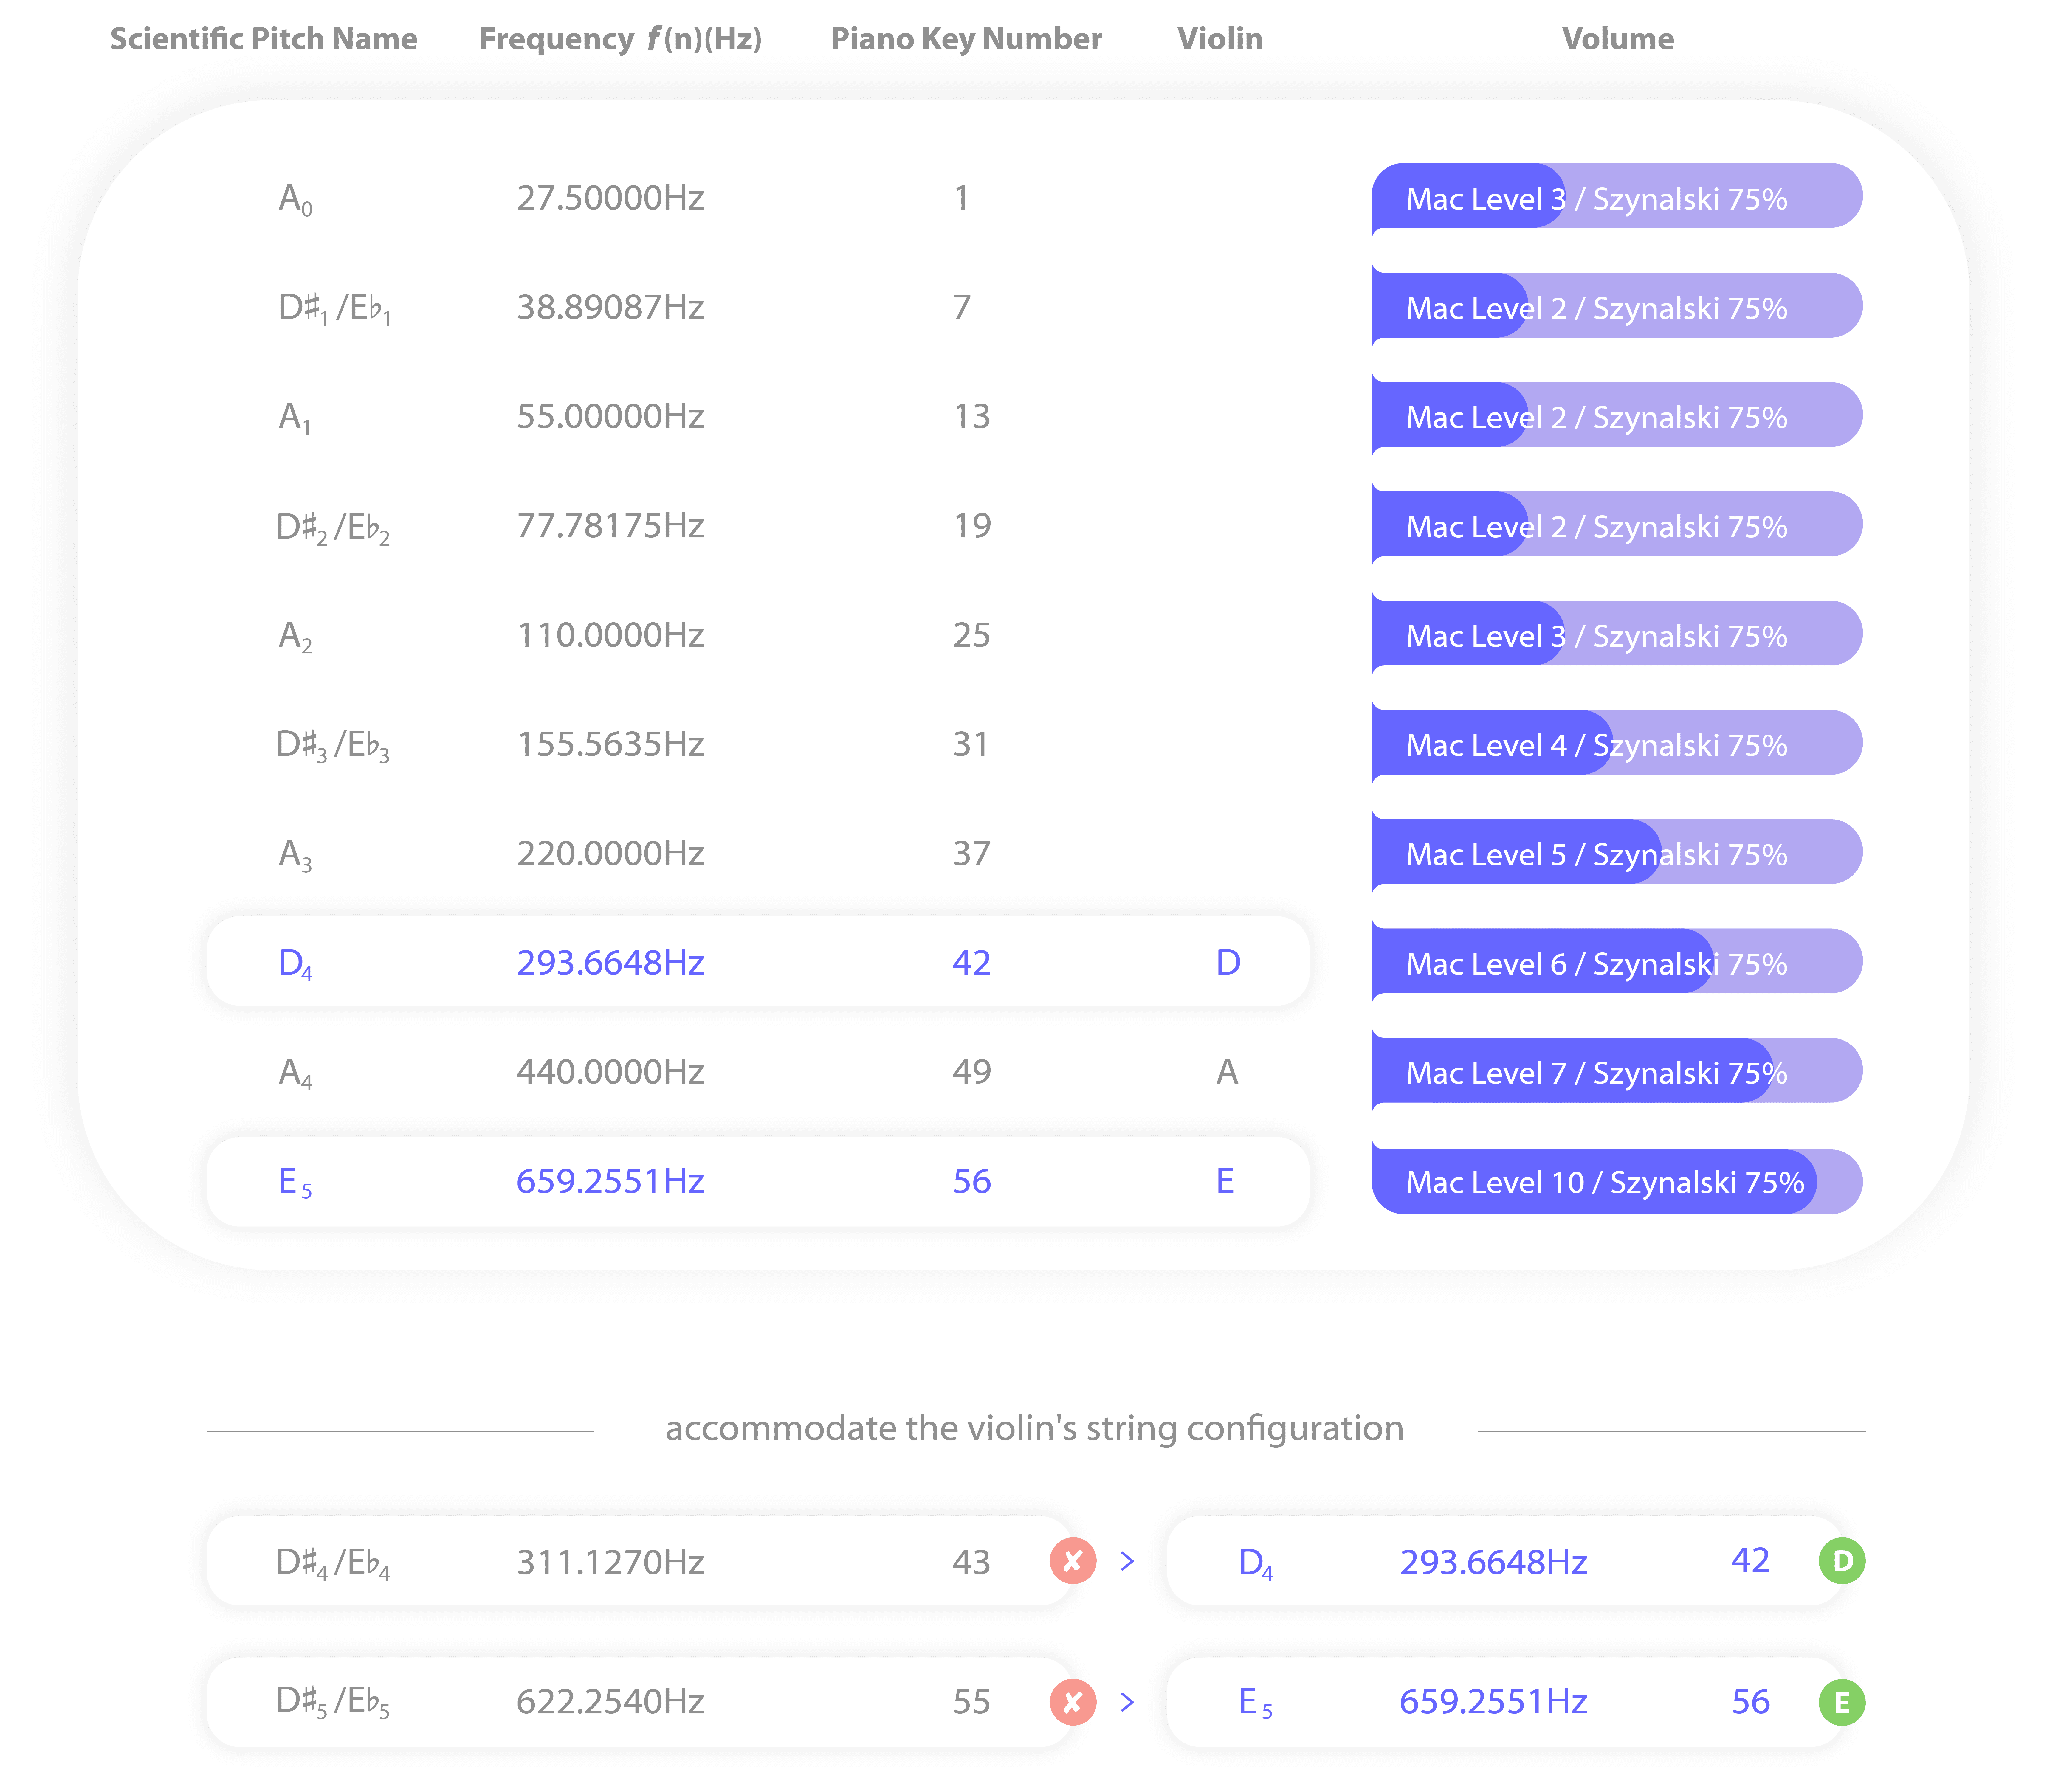Select the highlighted E5 659.2551Hz table row
2047x1792 pixels.
point(758,1182)
